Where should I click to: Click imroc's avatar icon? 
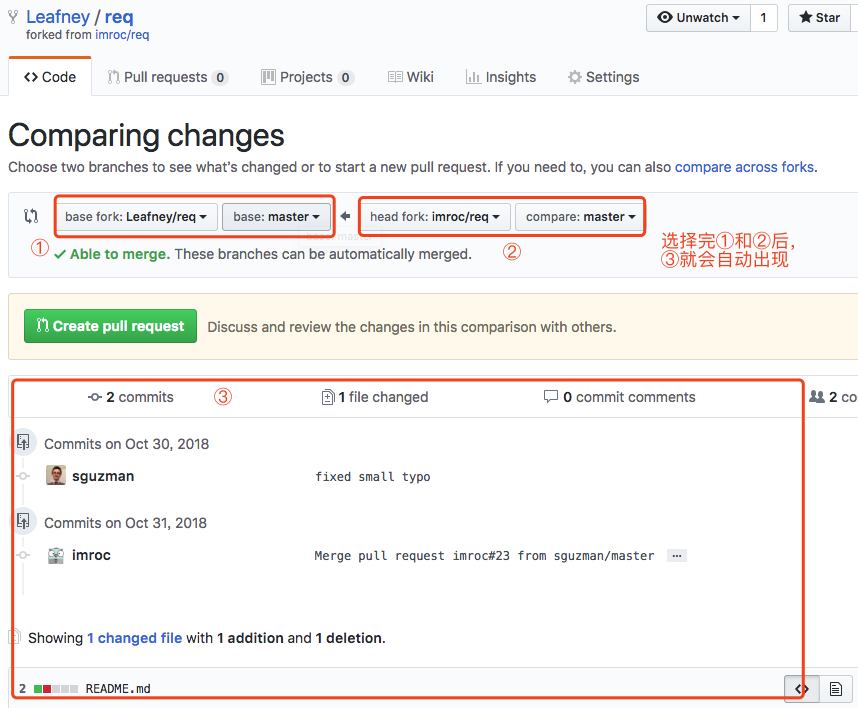(56, 555)
